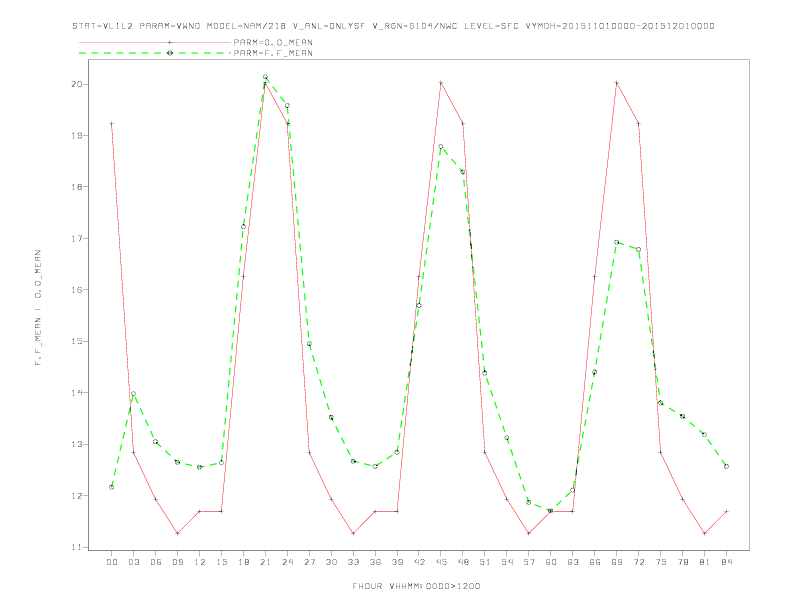Click the x-axis tick label 60

pyautogui.click(x=551, y=562)
